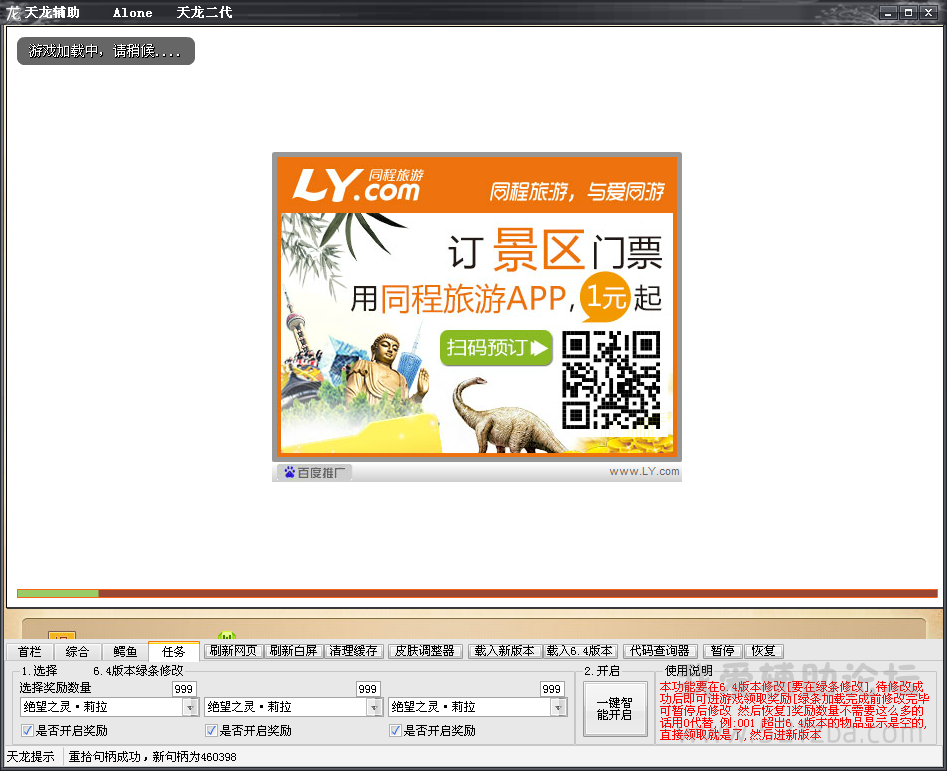
Task: Click the 一键智能开启 button
Action: tap(615, 709)
